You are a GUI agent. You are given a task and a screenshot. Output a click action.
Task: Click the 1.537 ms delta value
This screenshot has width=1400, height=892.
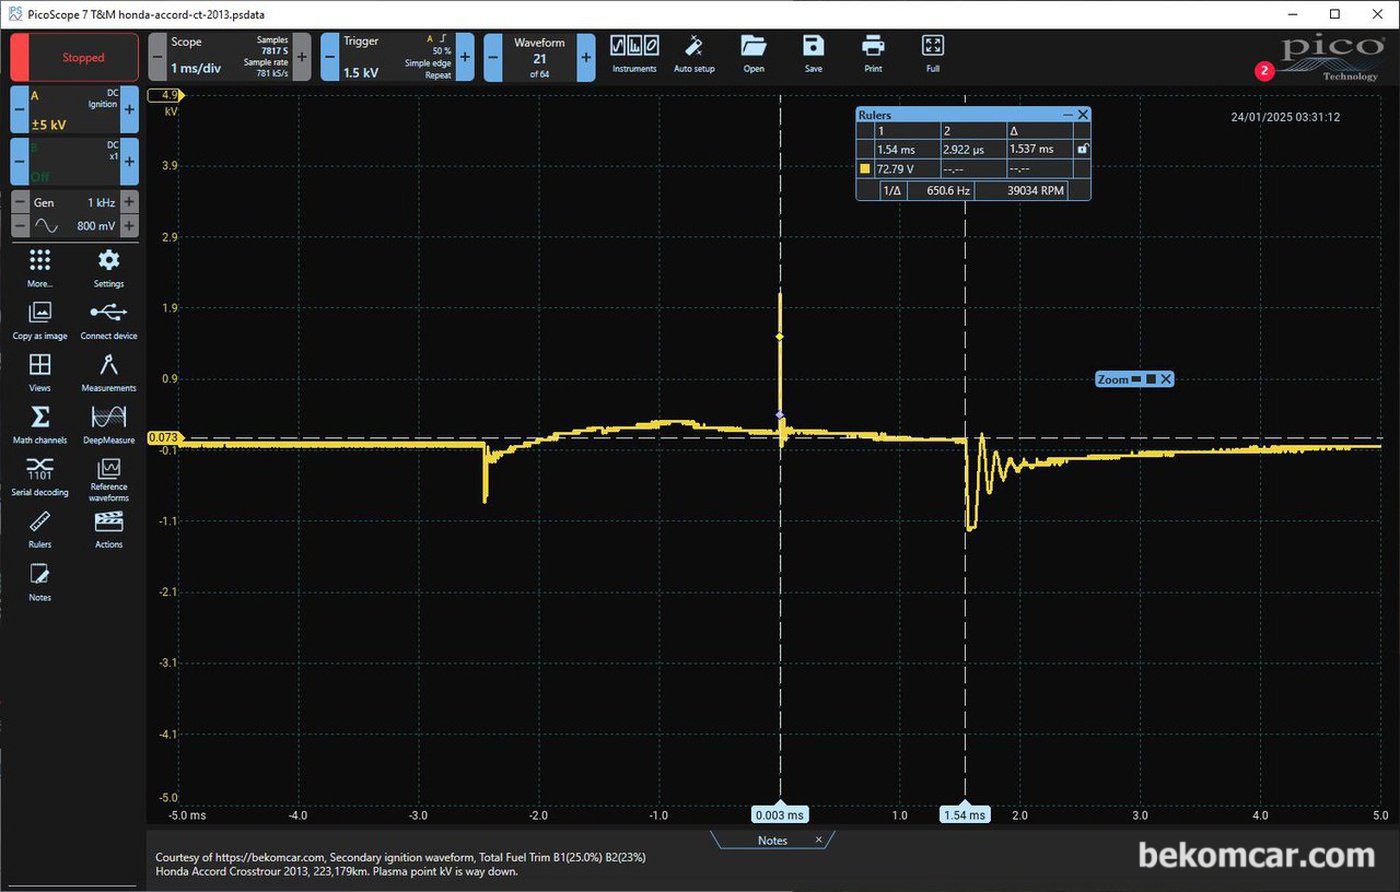pos(1032,149)
